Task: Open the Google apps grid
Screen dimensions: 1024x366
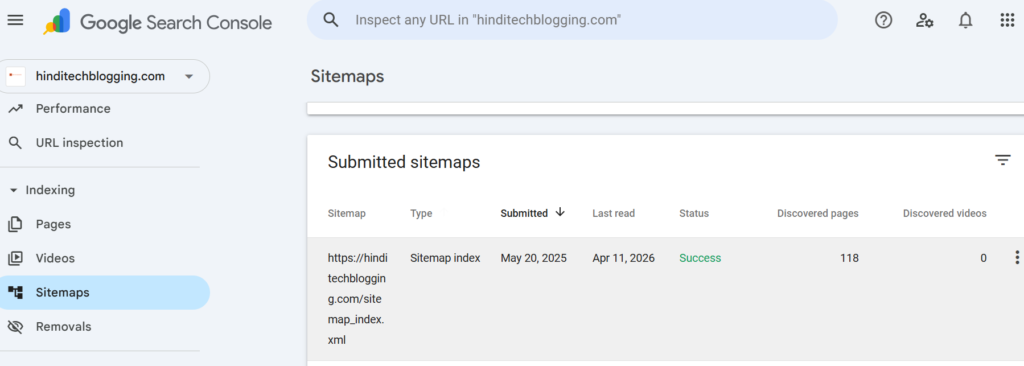Action: point(1007,20)
